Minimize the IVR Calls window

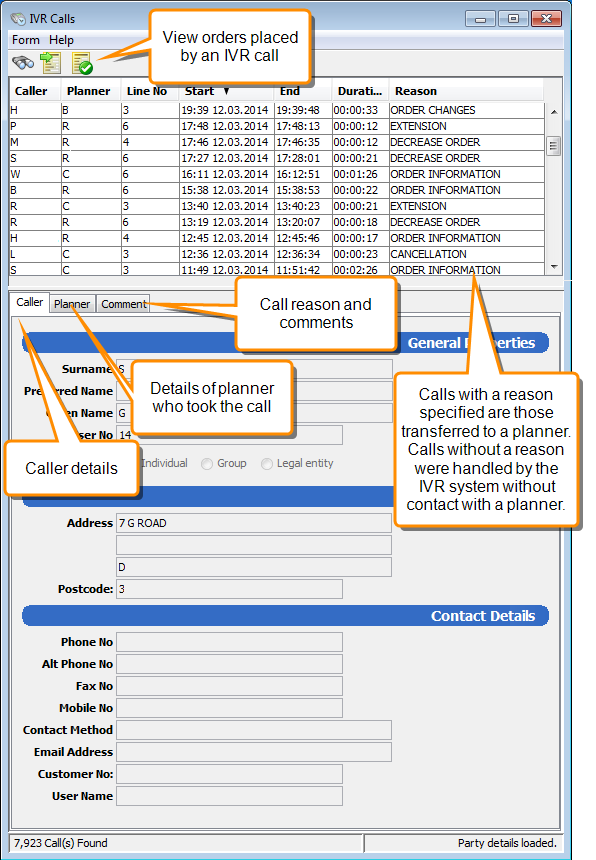[x=480, y=19]
